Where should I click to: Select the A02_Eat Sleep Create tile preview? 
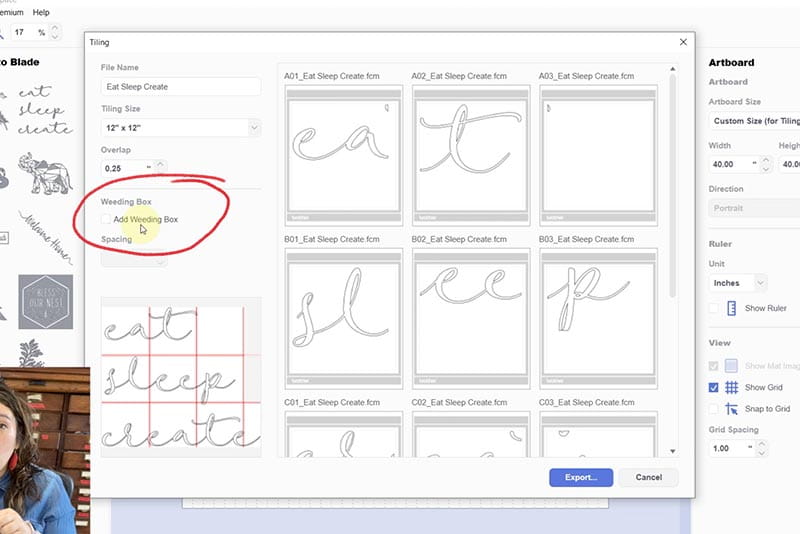pos(470,155)
